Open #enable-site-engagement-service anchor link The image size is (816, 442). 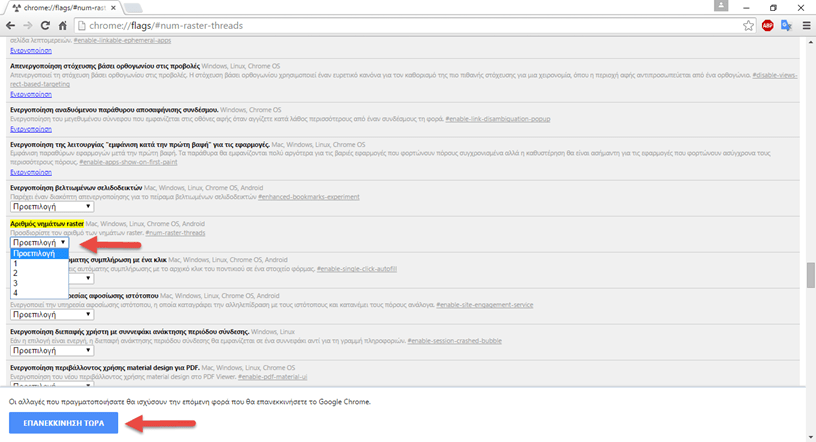point(484,305)
